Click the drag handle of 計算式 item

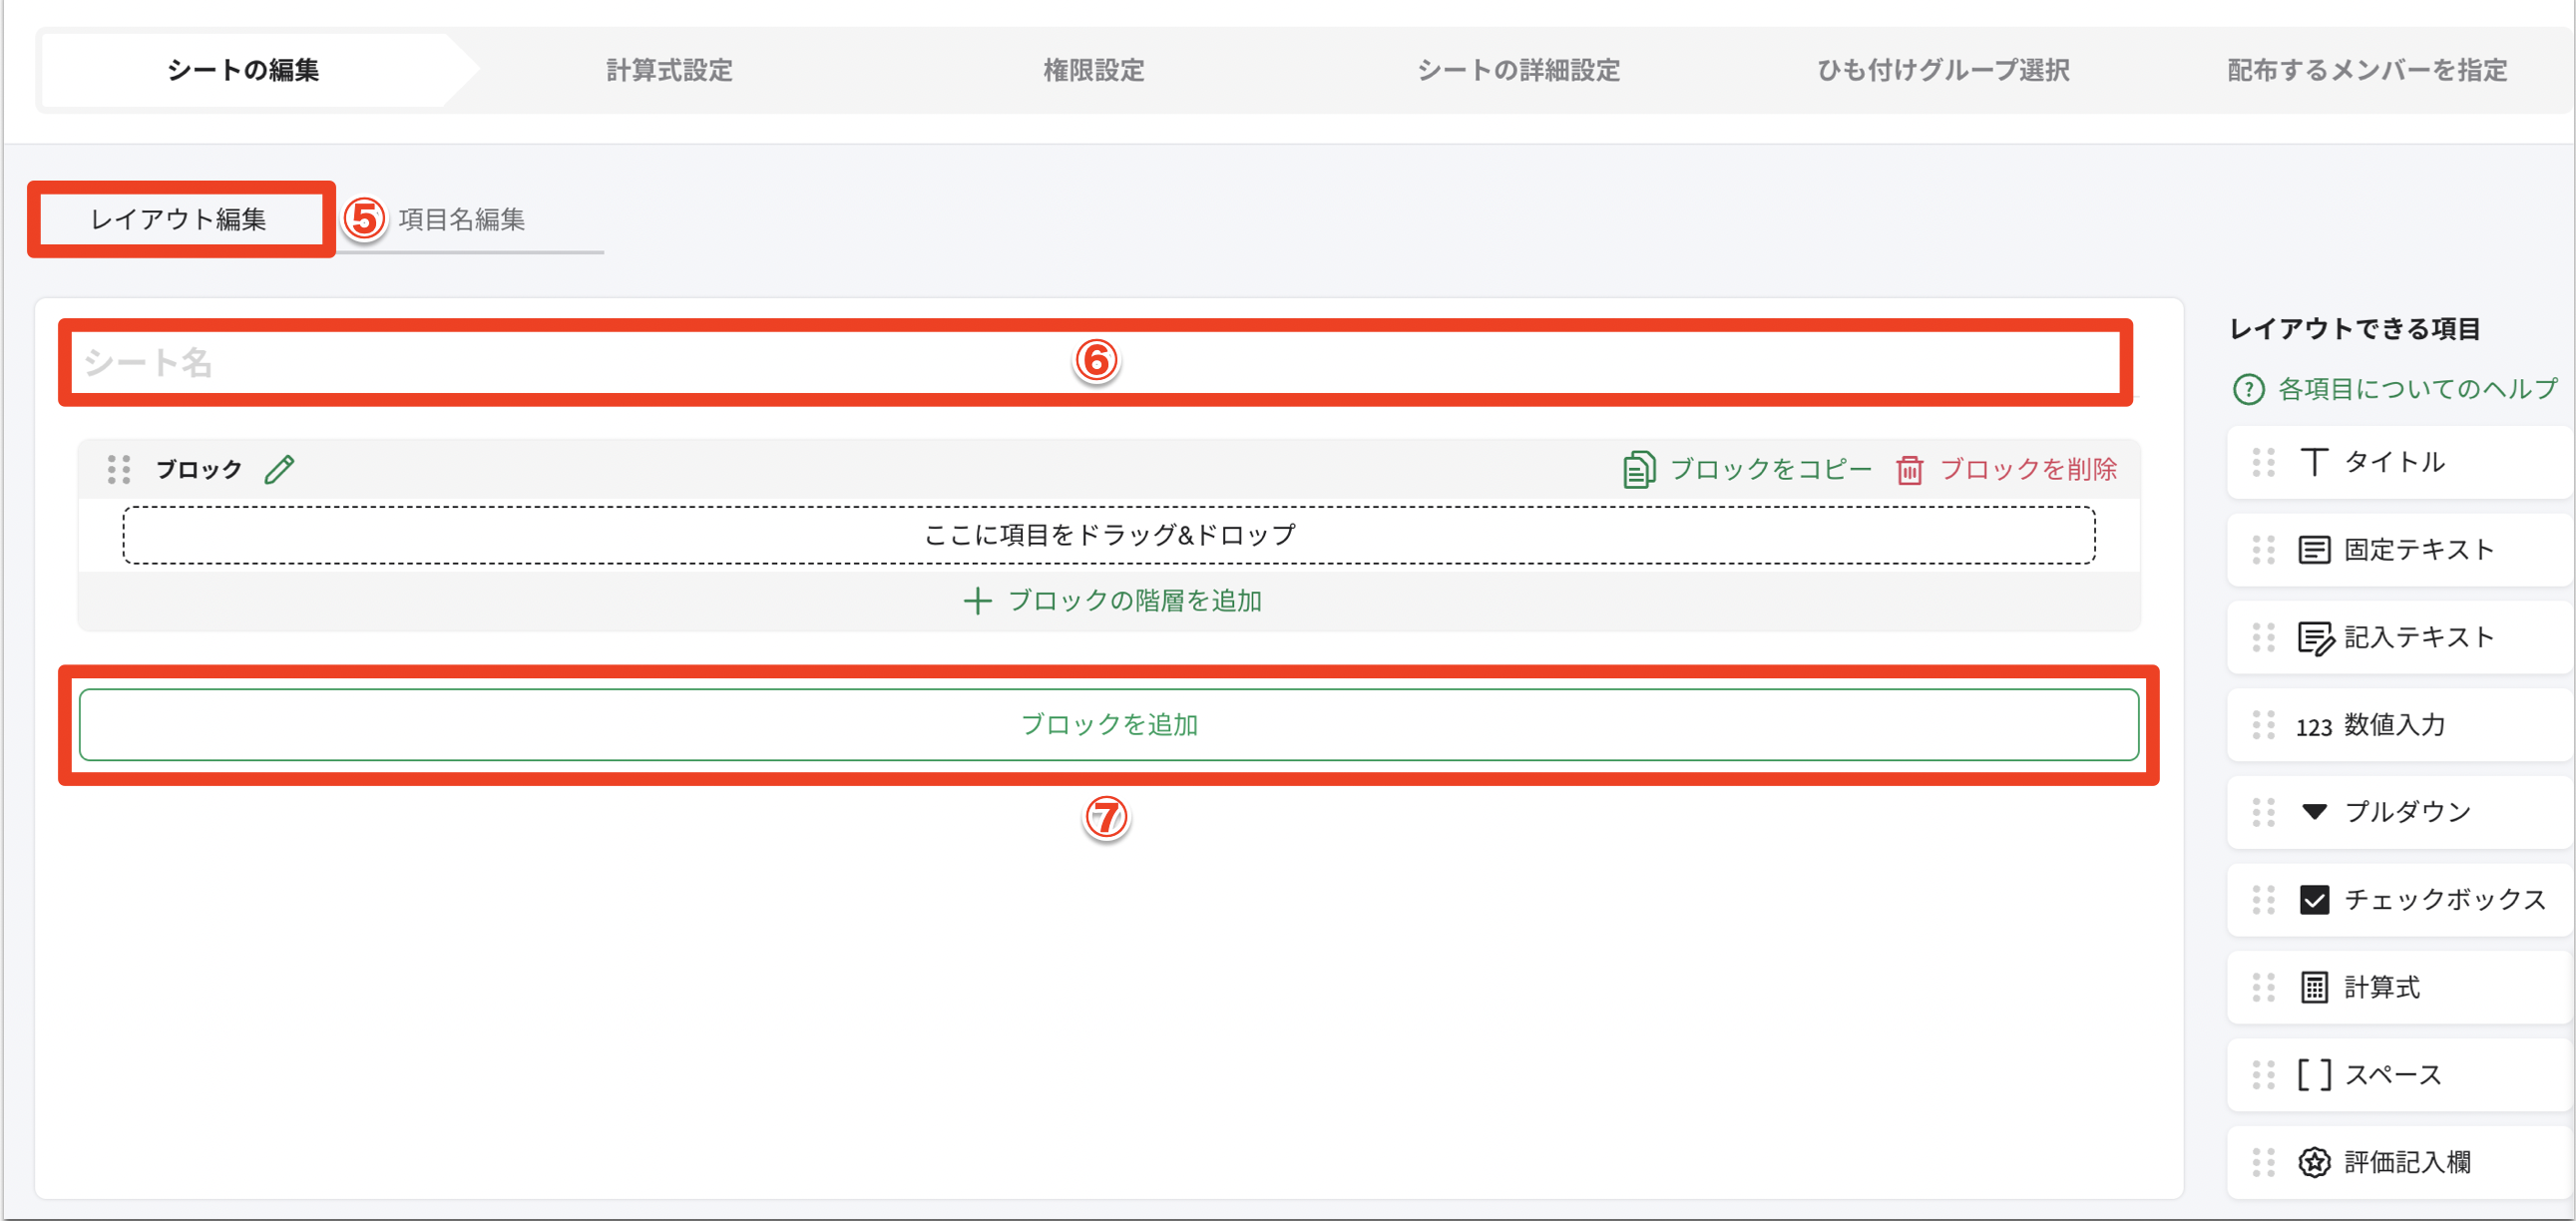[2263, 987]
